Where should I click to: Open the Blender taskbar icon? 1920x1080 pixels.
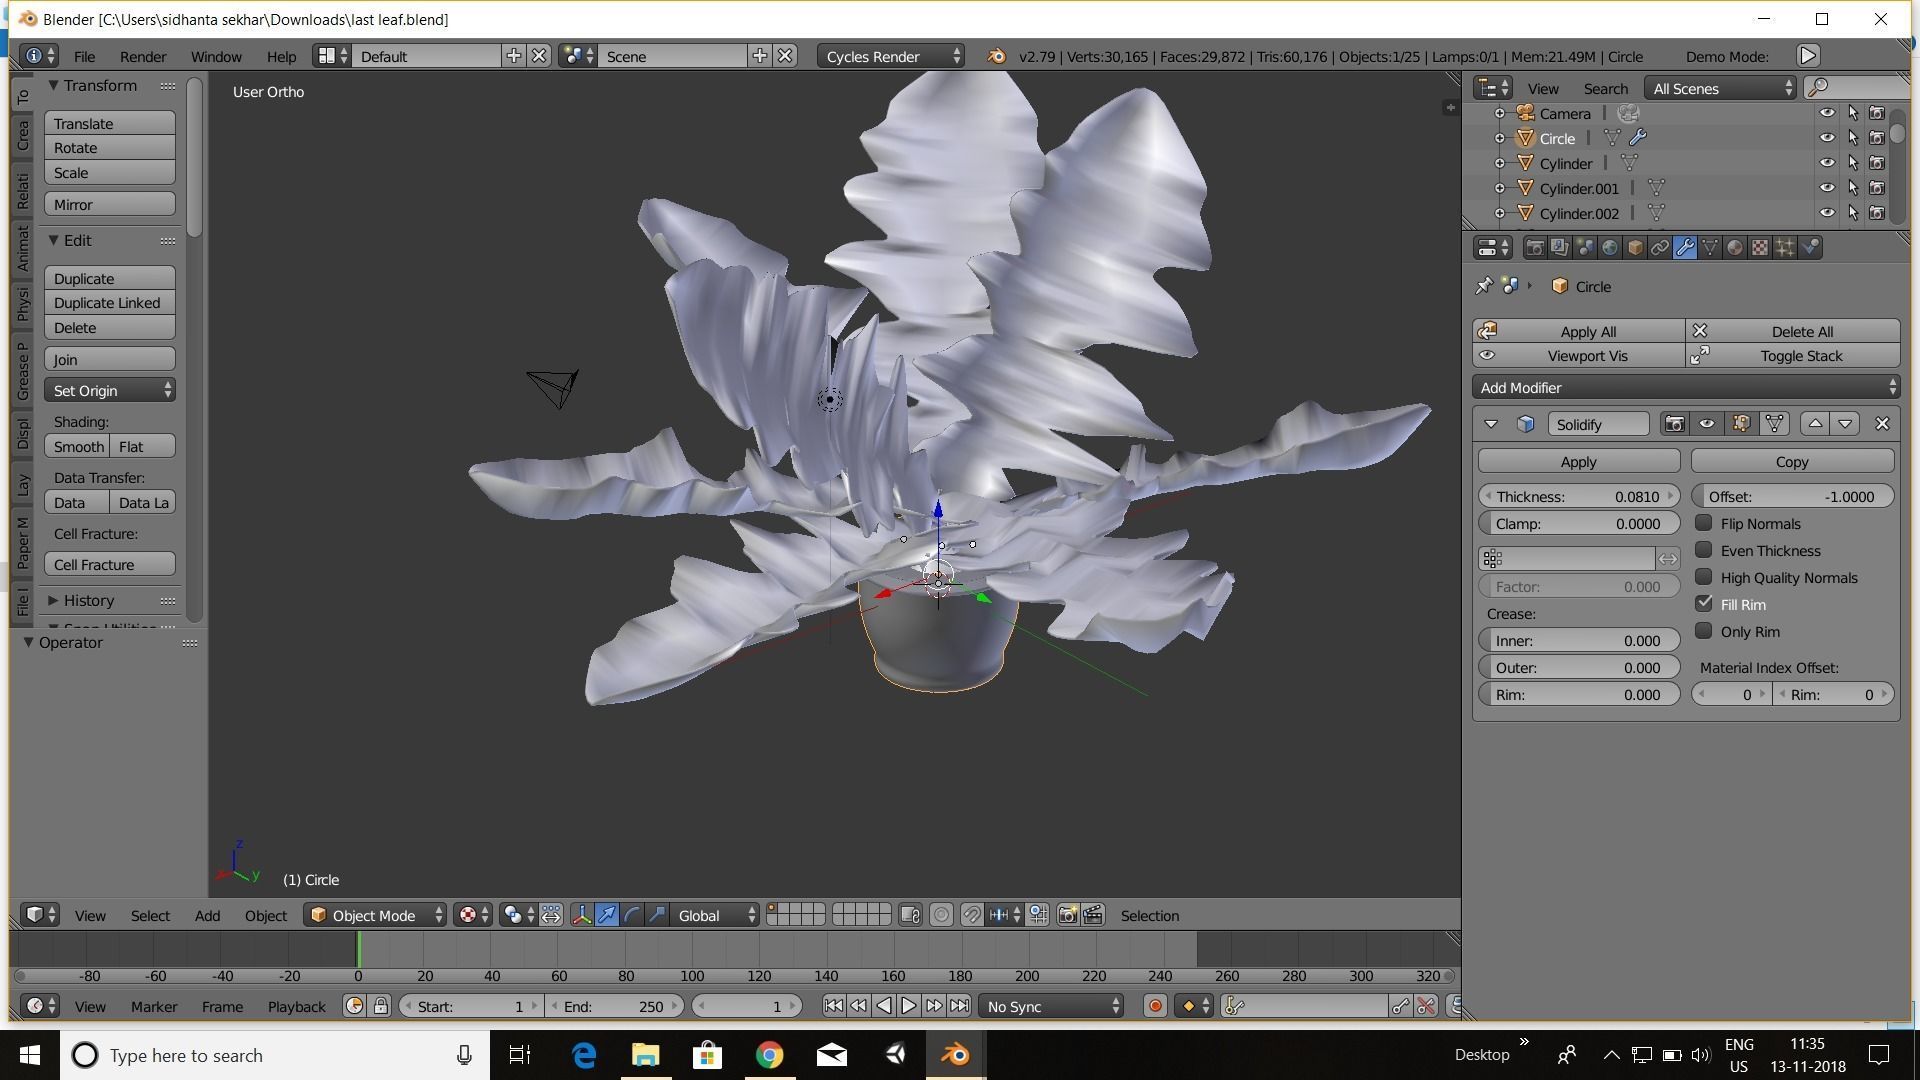[x=955, y=1055]
